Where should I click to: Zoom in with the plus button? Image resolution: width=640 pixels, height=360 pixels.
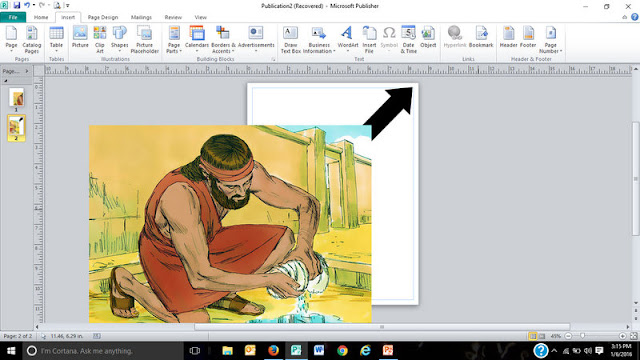tap(622, 336)
